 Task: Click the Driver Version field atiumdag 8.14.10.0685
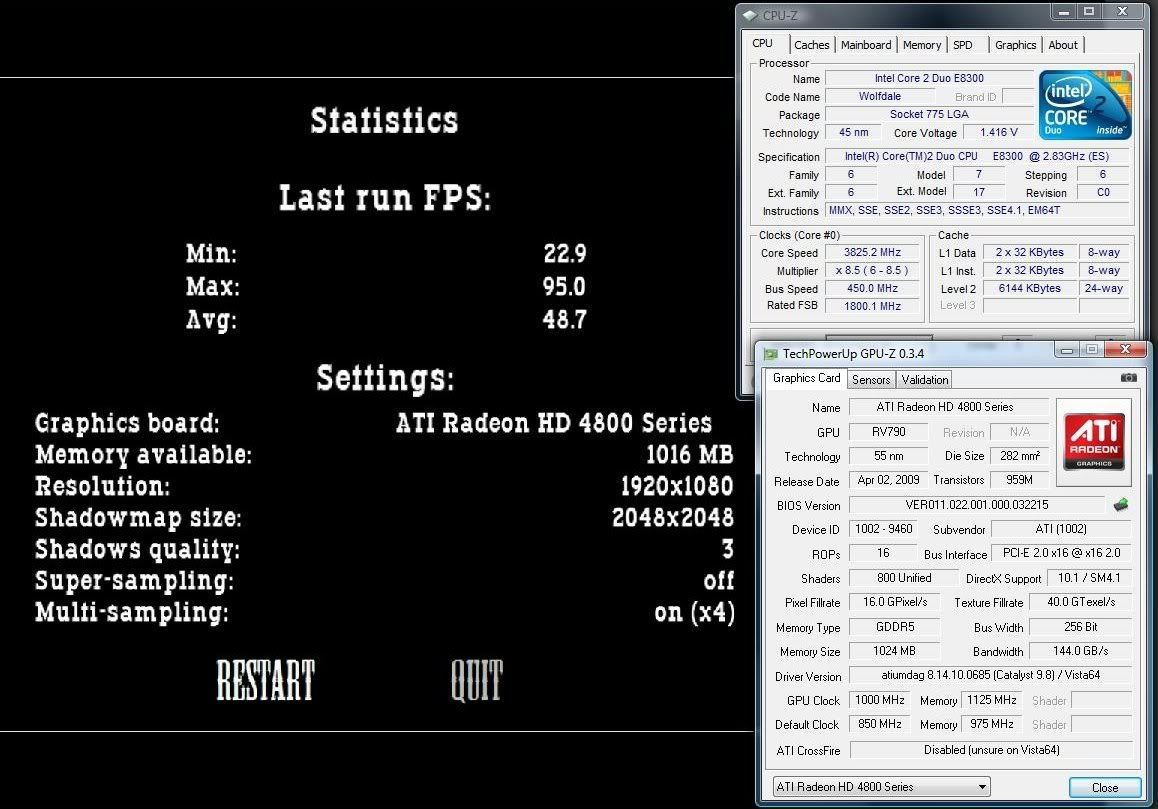(990, 675)
